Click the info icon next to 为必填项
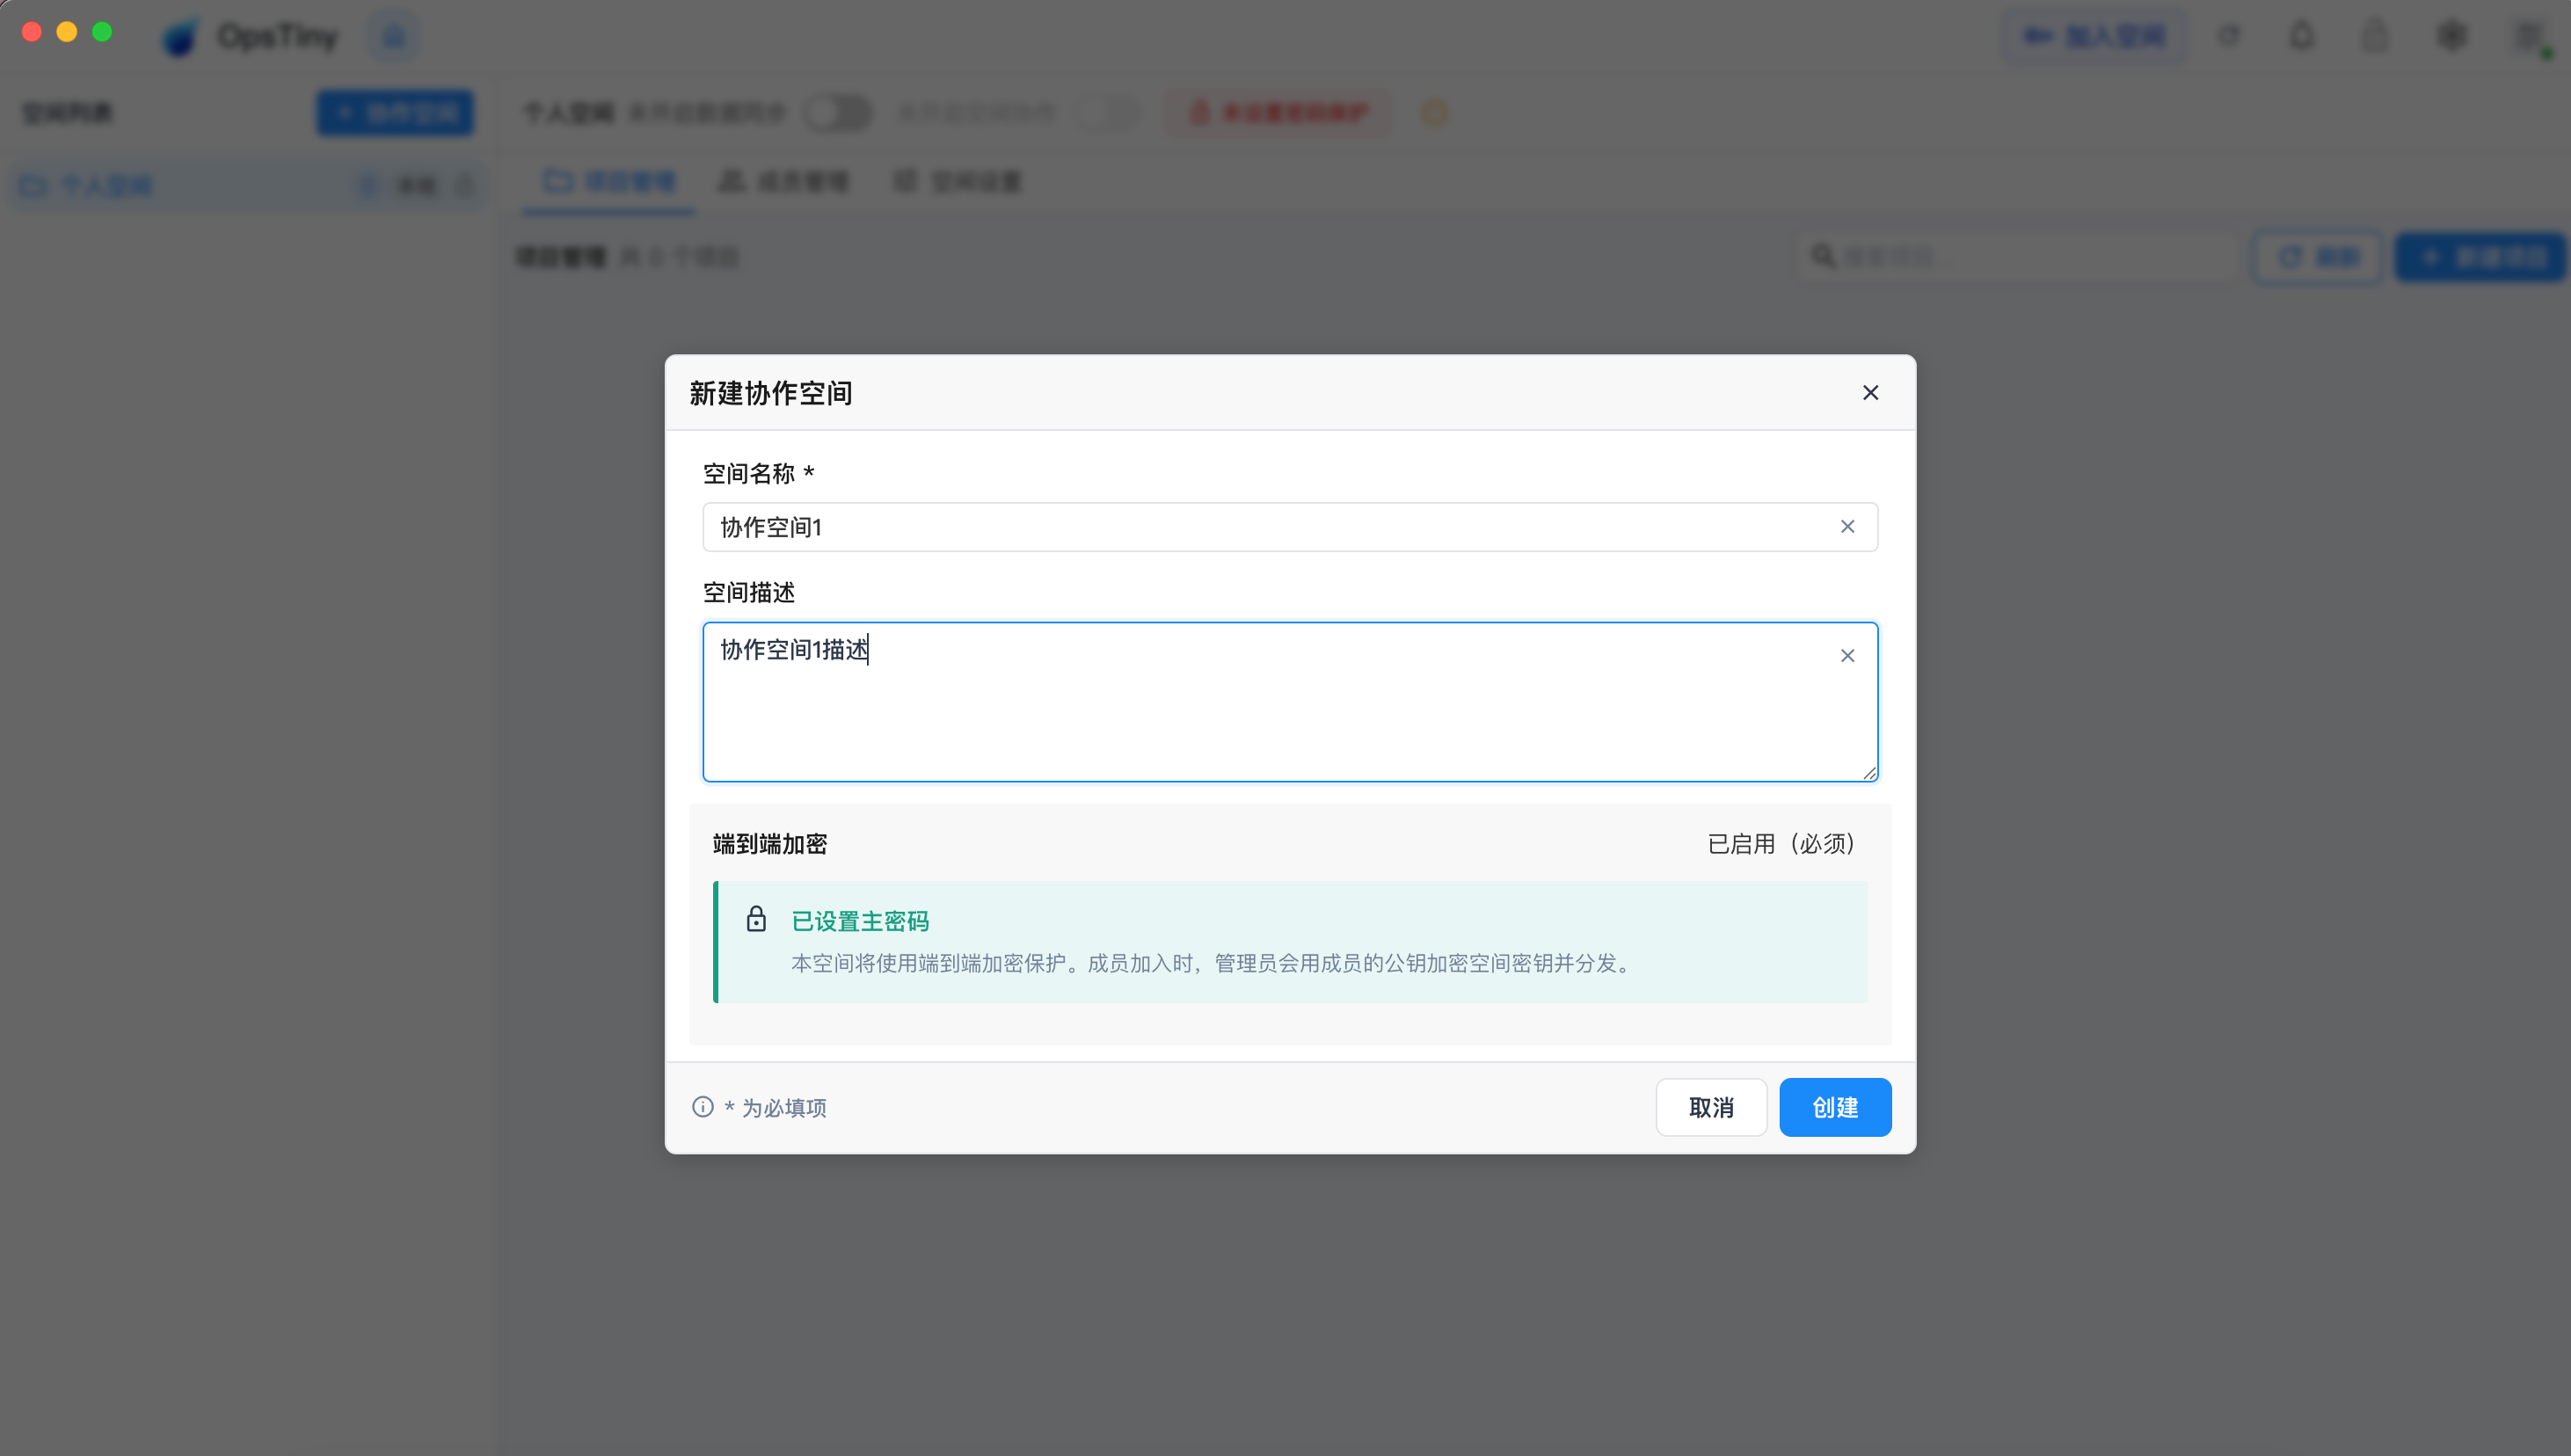This screenshot has width=2571, height=1456. coord(703,1107)
